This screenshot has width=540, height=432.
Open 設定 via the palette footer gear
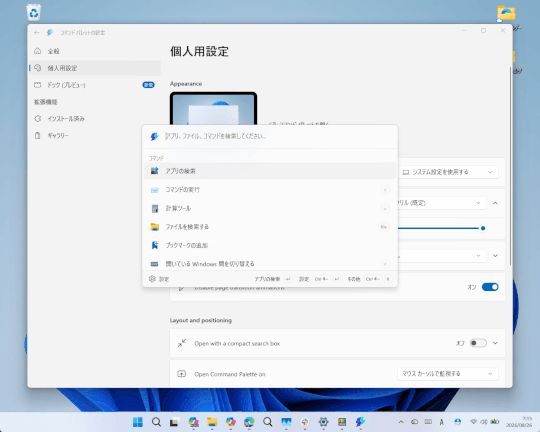click(159, 279)
